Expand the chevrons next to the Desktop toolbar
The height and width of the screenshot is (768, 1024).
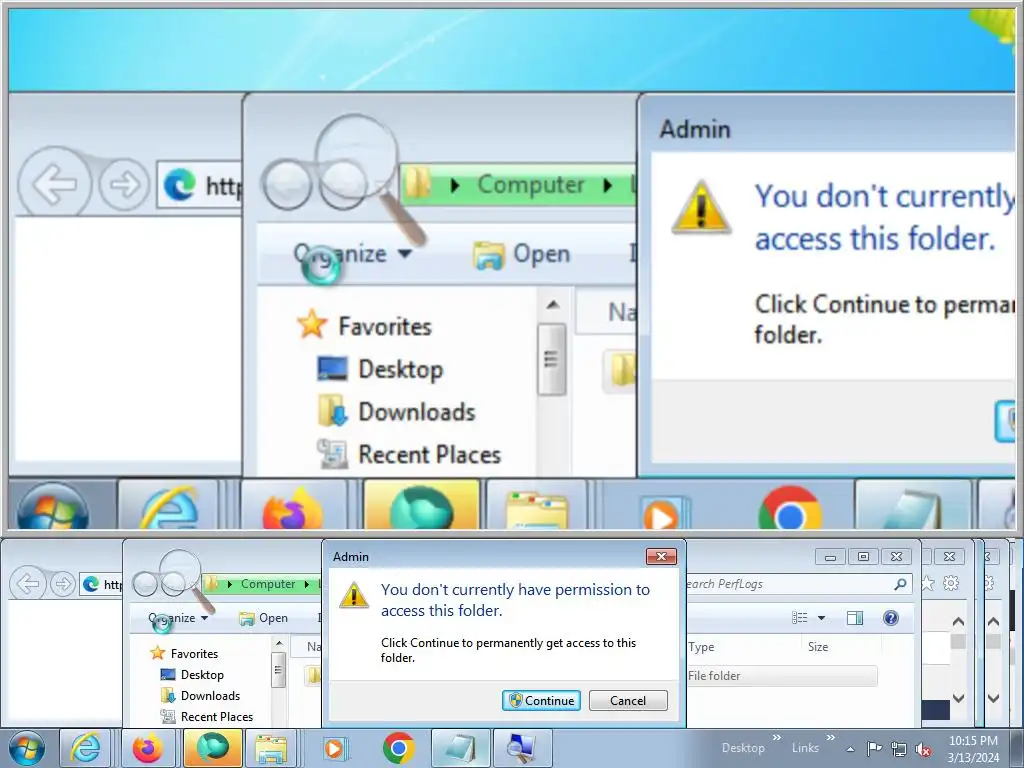[x=776, y=738]
